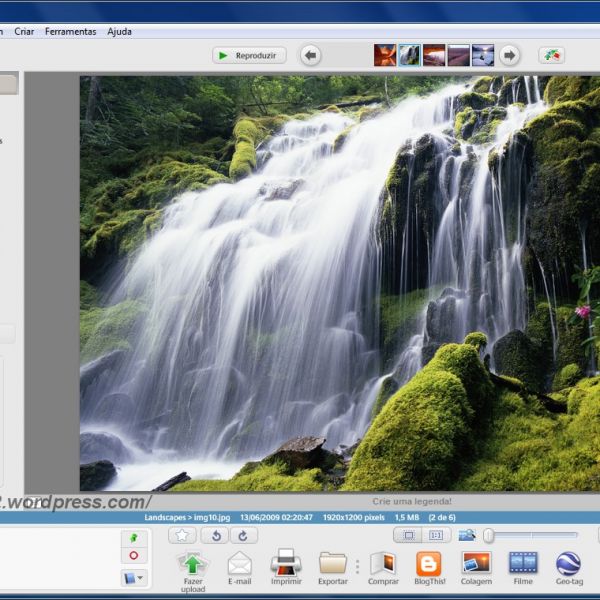600x600 pixels.
Task: Open the Criar menu
Action: (x=24, y=32)
